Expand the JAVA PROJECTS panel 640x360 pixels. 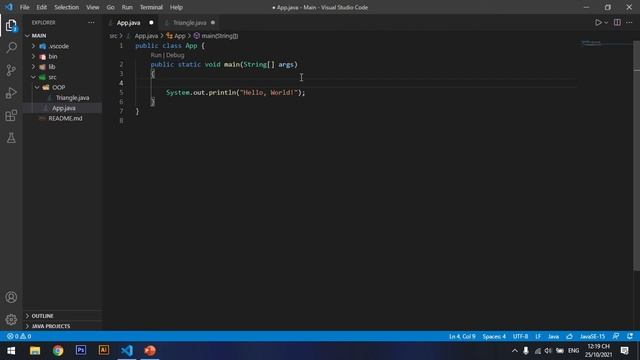point(51,326)
